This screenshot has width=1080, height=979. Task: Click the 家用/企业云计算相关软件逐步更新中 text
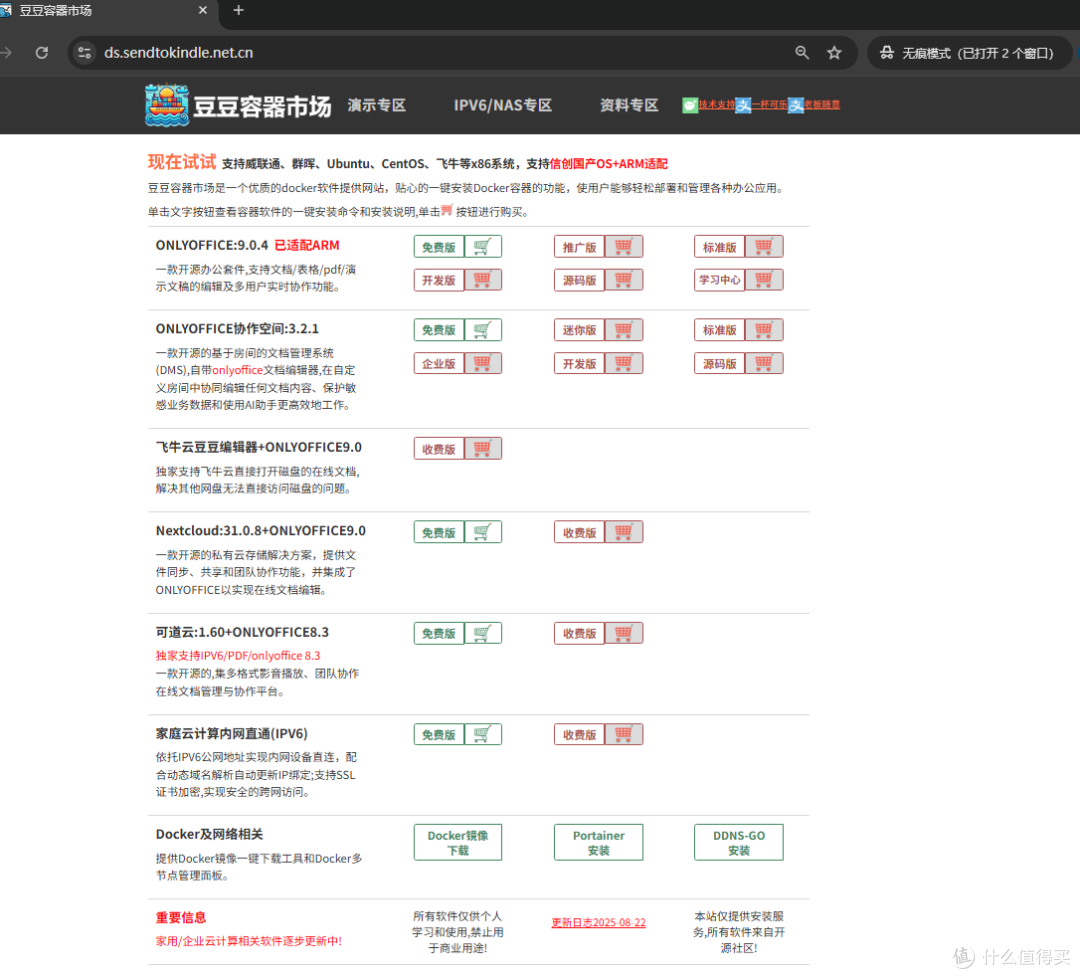249,941
